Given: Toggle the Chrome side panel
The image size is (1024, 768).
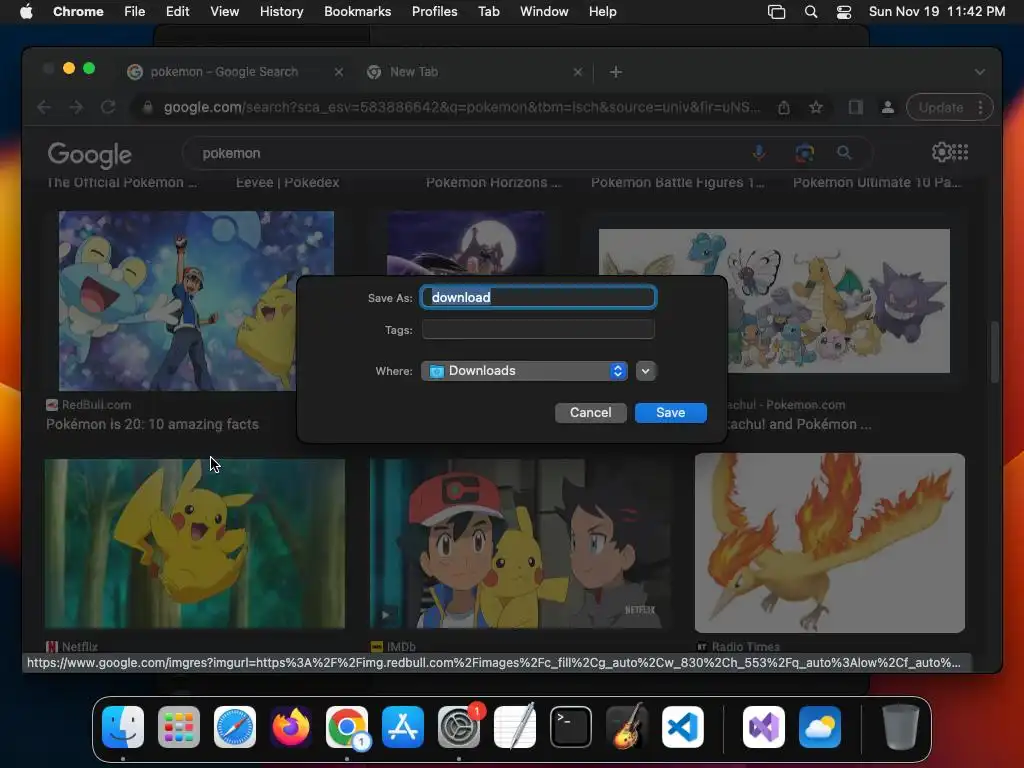Looking at the screenshot, I should click(x=856, y=108).
